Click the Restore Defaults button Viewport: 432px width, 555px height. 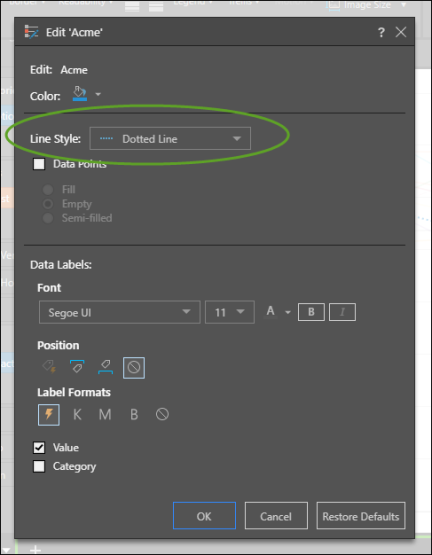click(361, 516)
